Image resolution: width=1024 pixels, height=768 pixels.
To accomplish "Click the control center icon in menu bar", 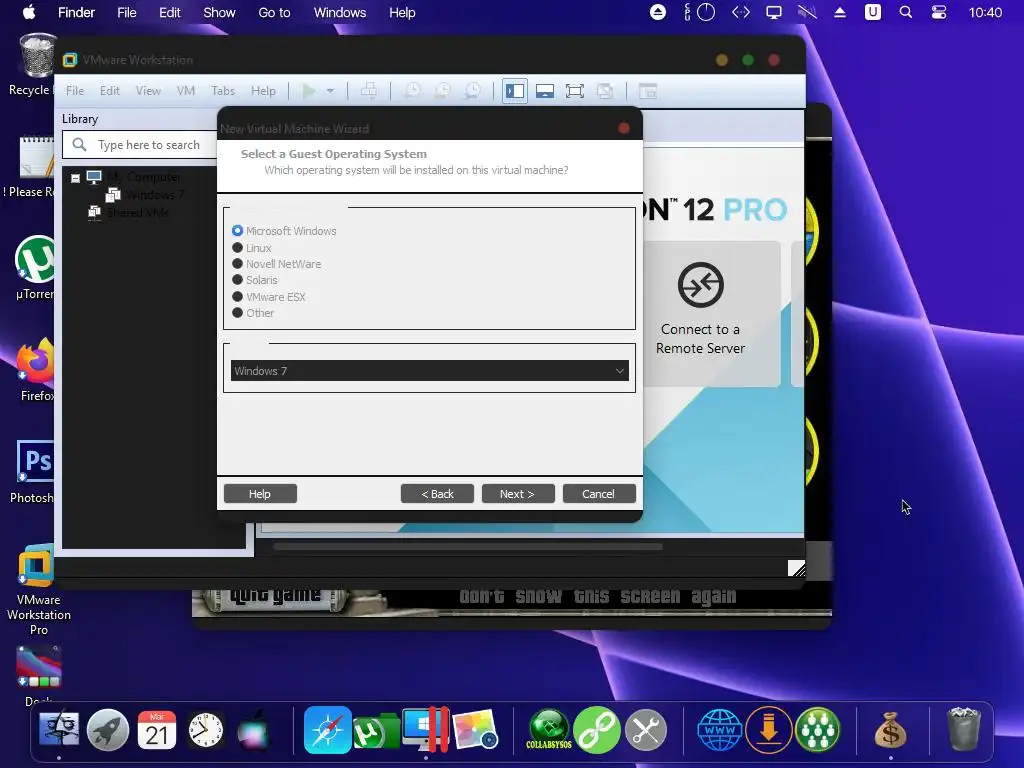I will (939, 12).
